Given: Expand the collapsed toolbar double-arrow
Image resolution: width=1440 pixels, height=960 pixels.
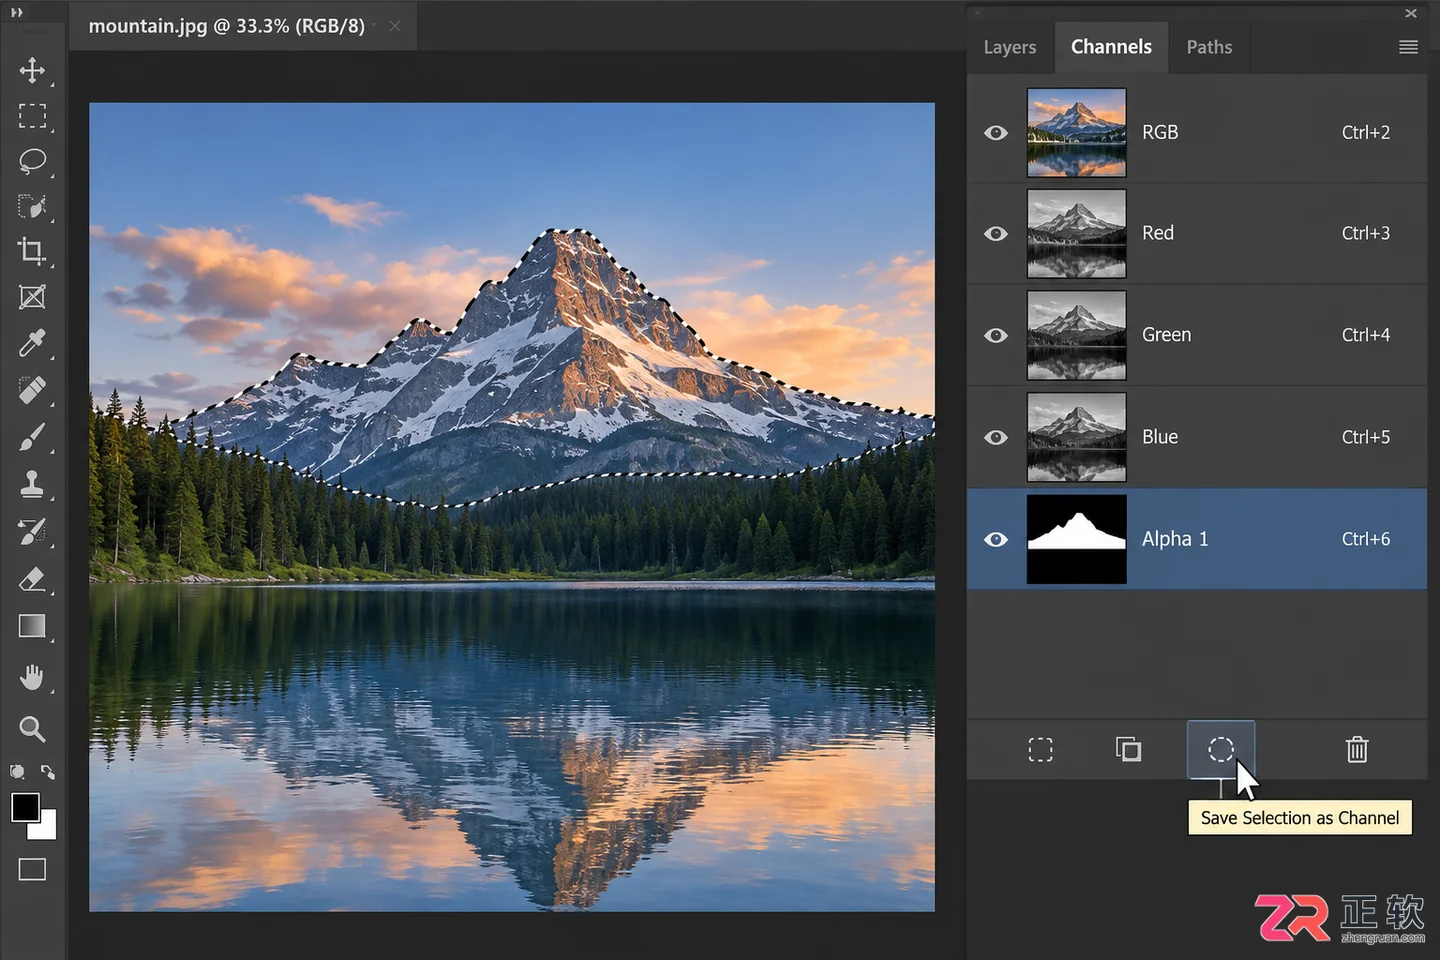Looking at the screenshot, I should pos(16,12).
